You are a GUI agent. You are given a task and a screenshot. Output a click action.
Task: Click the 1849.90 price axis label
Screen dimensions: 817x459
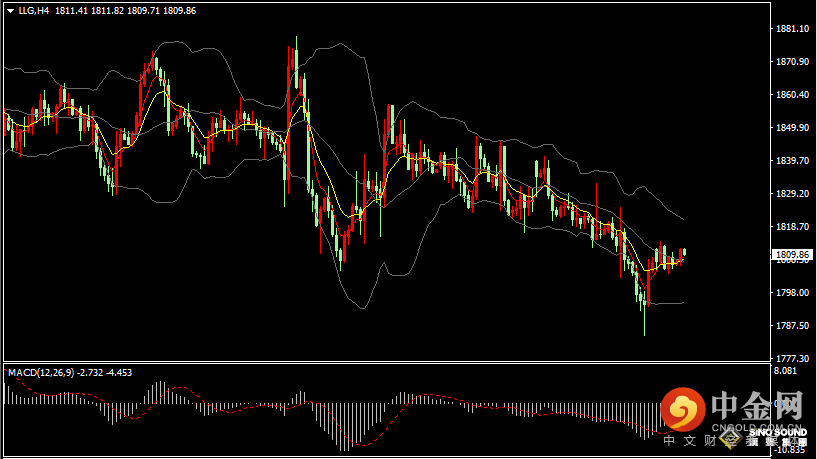(x=793, y=128)
